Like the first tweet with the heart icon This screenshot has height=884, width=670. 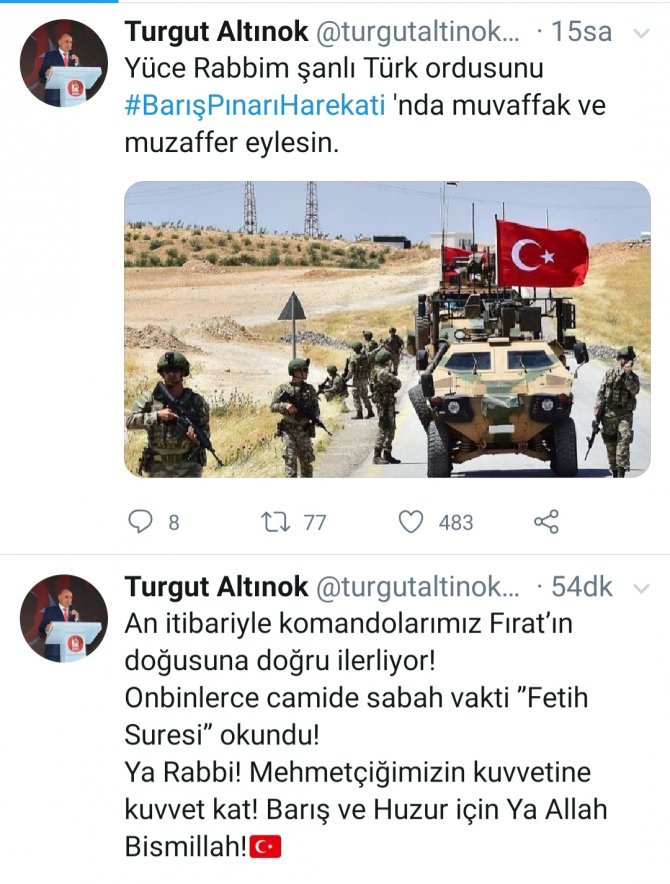point(411,521)
